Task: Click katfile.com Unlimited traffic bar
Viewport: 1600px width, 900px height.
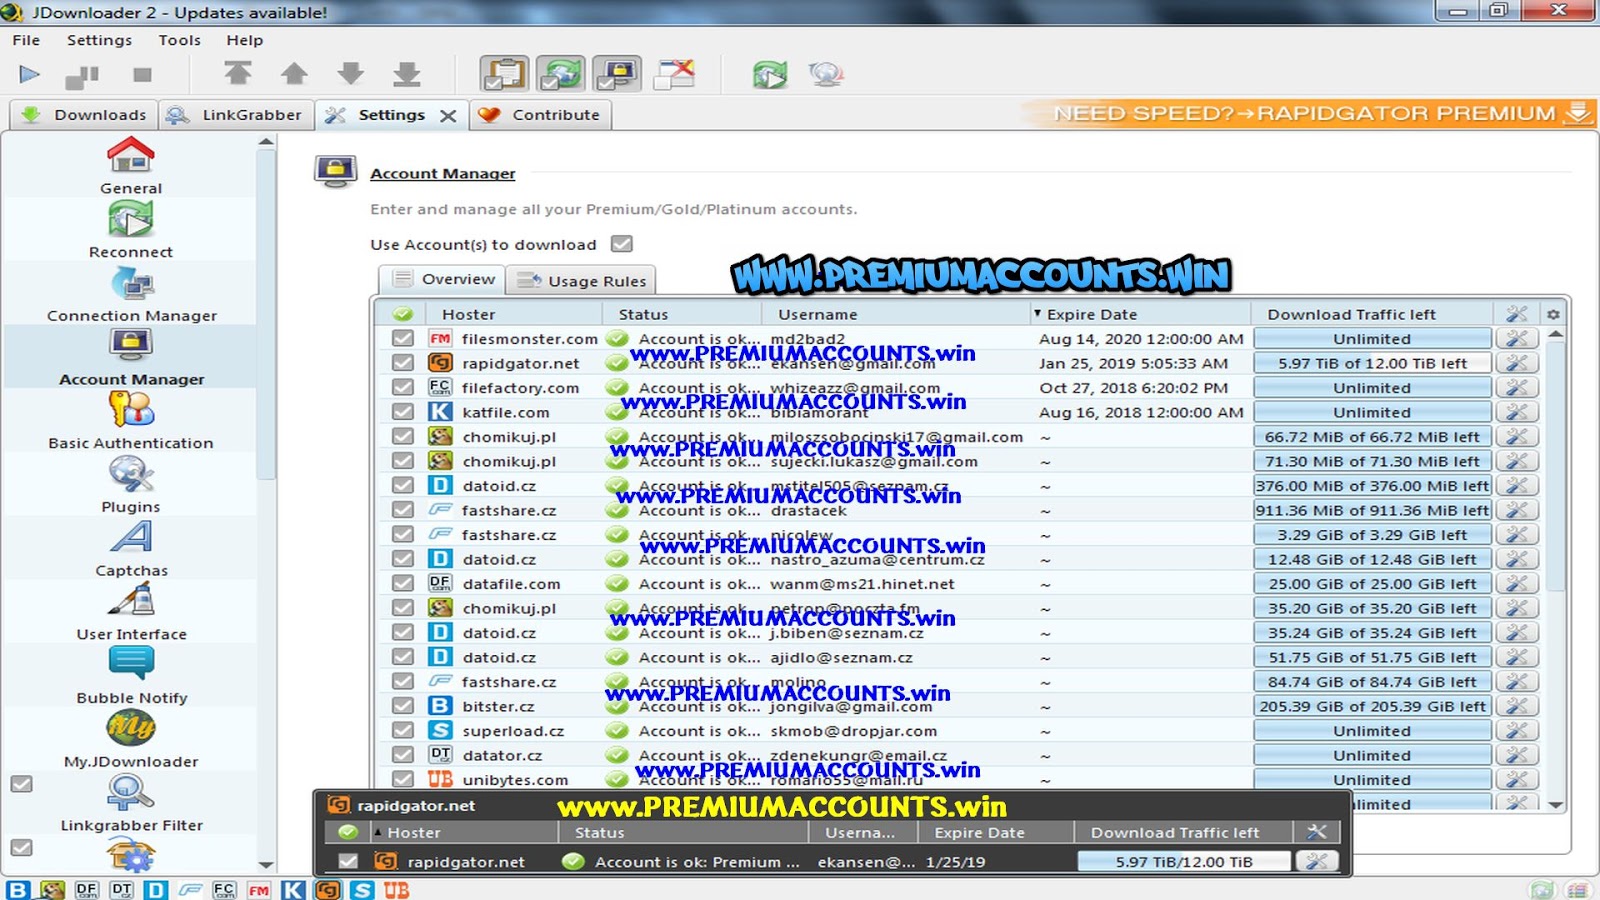Action: 1372,412
